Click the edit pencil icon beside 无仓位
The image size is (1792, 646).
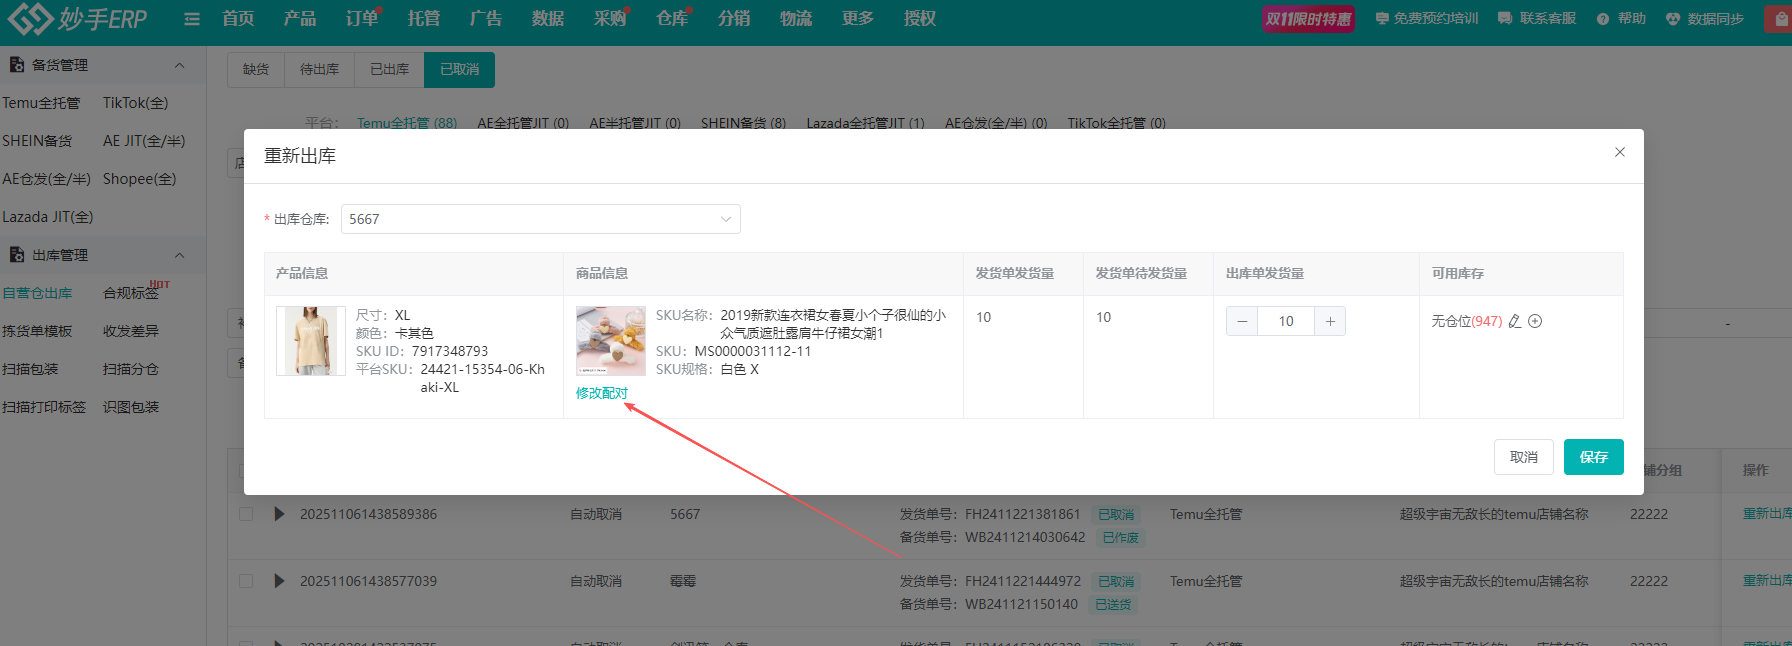coord(1515,321)
